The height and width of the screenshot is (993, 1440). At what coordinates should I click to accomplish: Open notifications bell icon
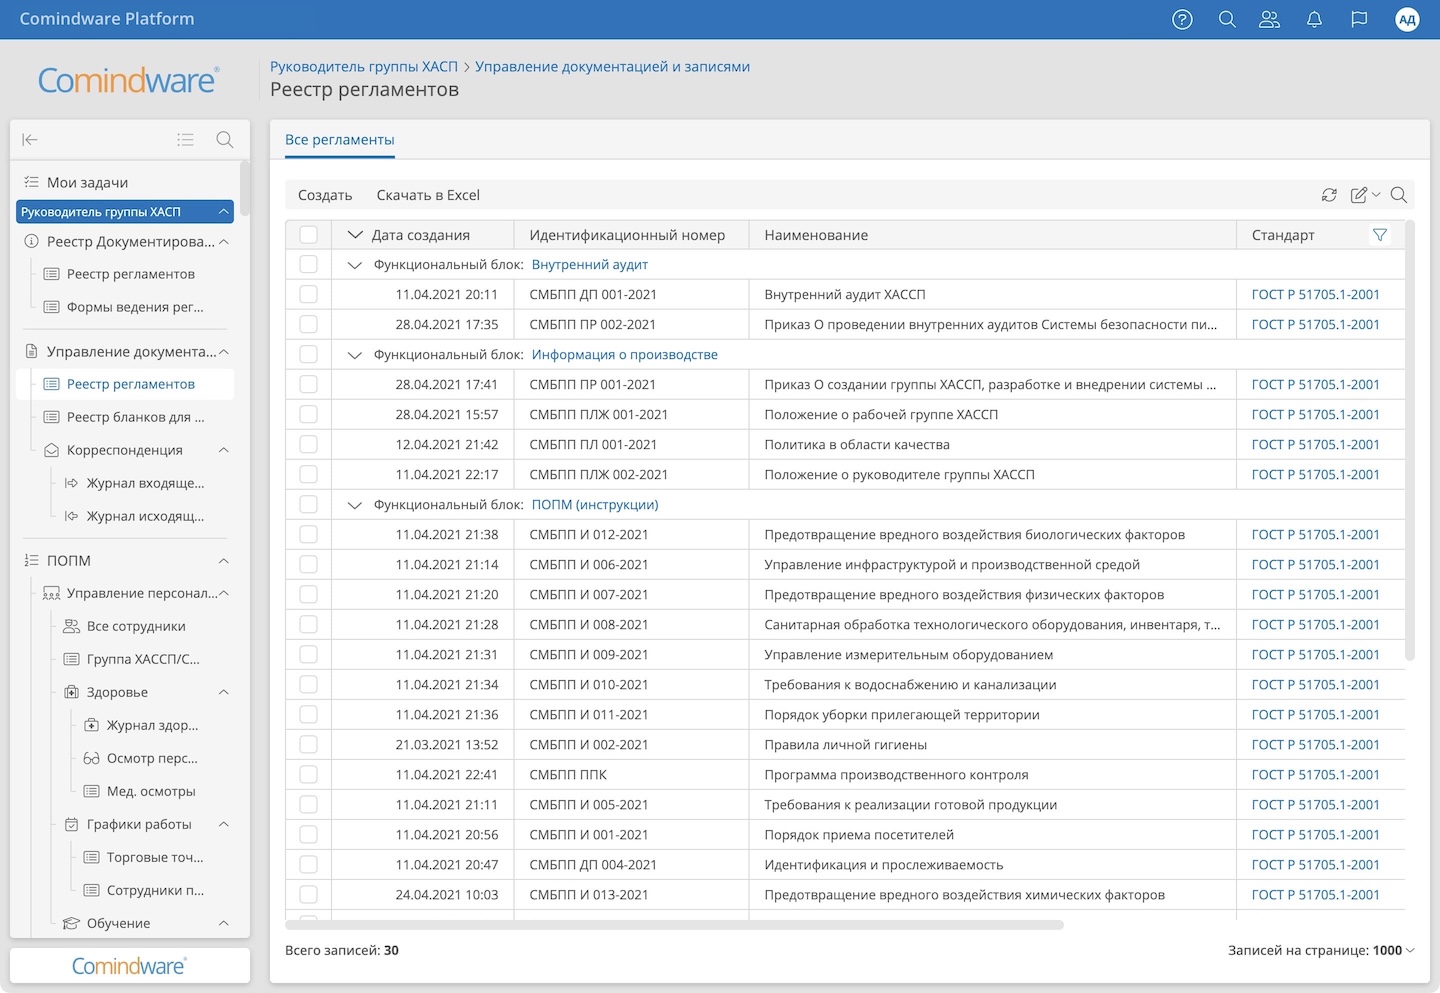click(x=1314, y=19)
